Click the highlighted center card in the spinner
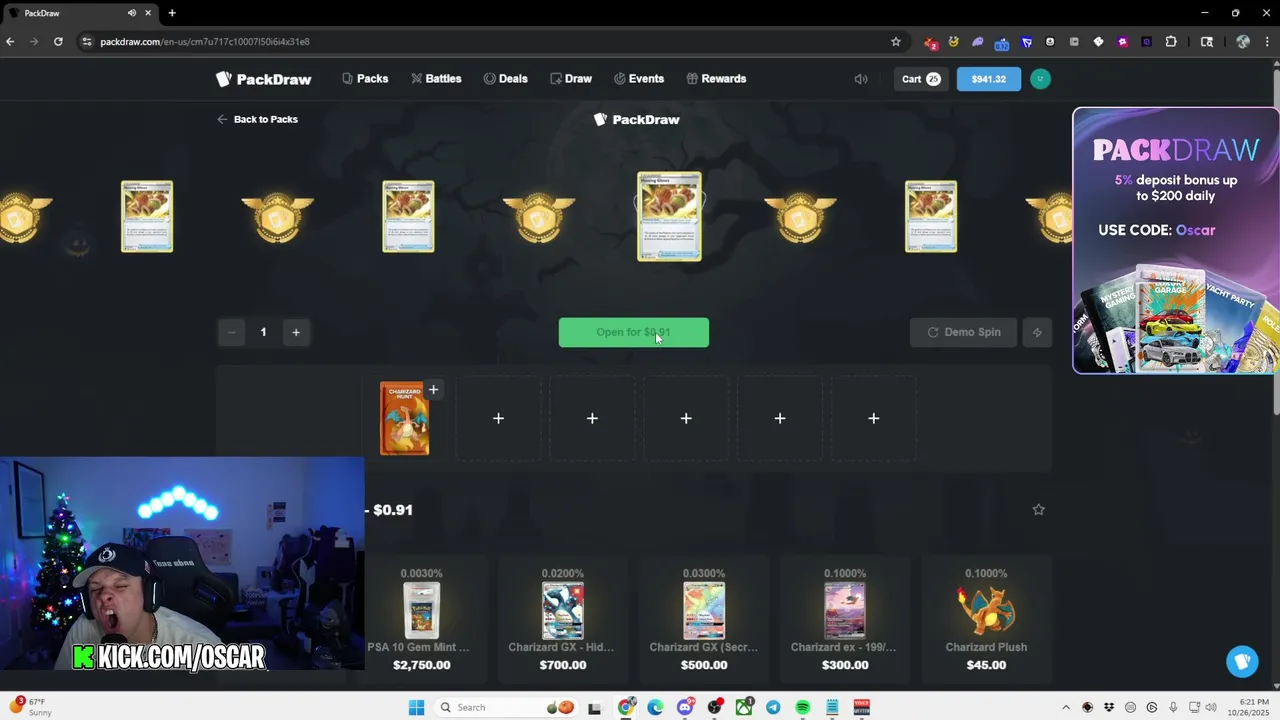The image size is (1280, 720). pos(669,216)
